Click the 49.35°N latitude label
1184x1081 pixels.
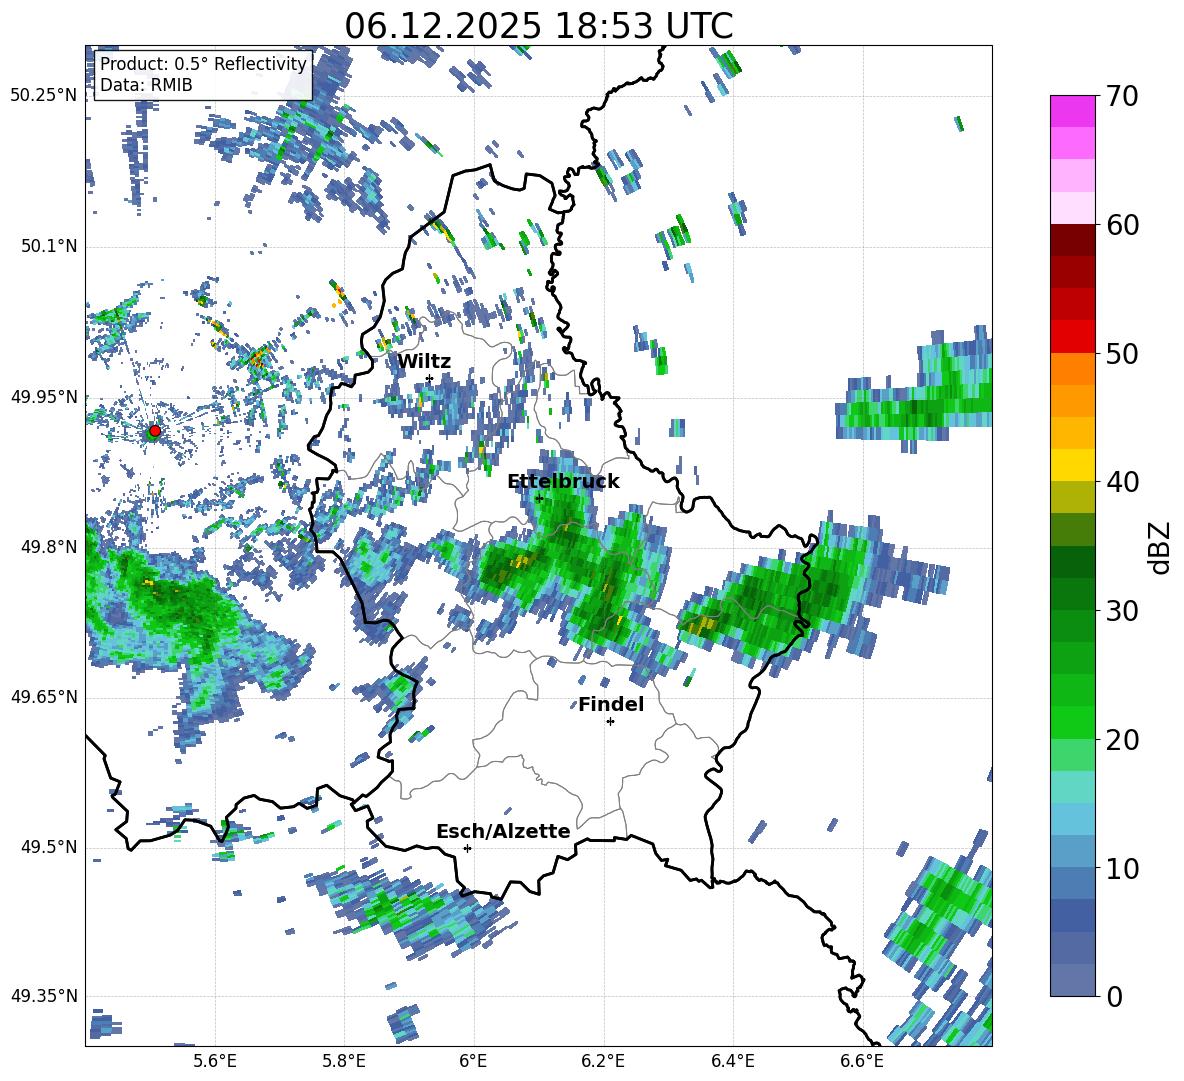click(44, 996)
